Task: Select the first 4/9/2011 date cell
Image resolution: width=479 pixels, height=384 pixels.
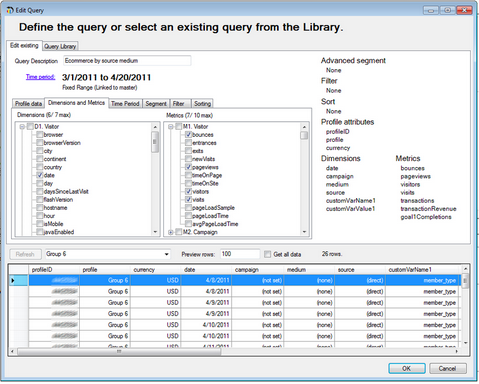Action: pyautogui.click(x=206, y=303)
